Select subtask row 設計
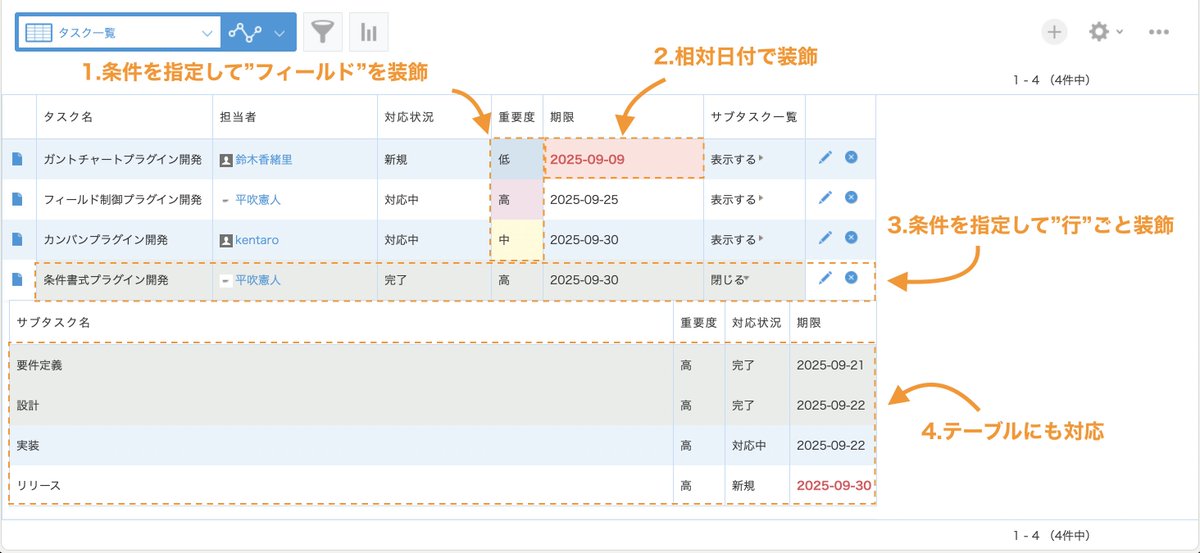Image resolution: width=1200 pixels, height=553 pixels. 443,405
